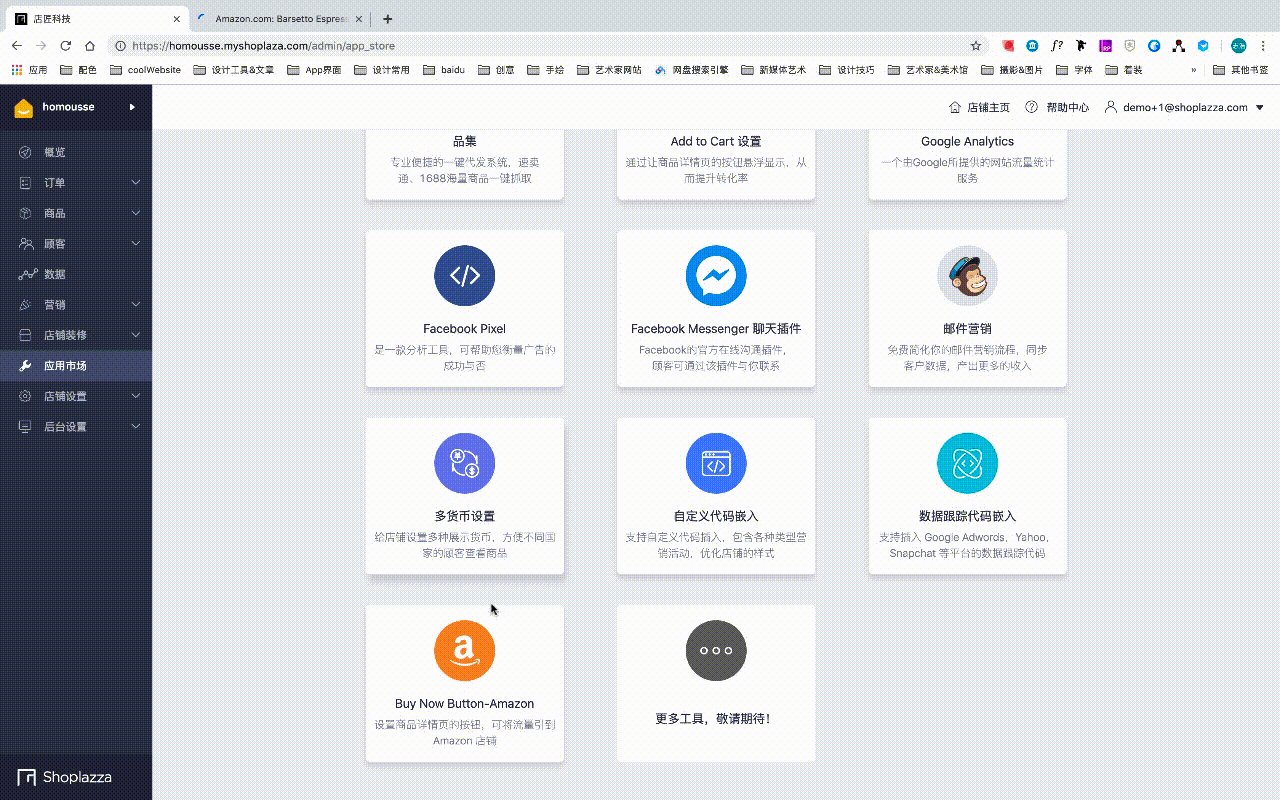Click the browser address bar URL

click(263, 46)
